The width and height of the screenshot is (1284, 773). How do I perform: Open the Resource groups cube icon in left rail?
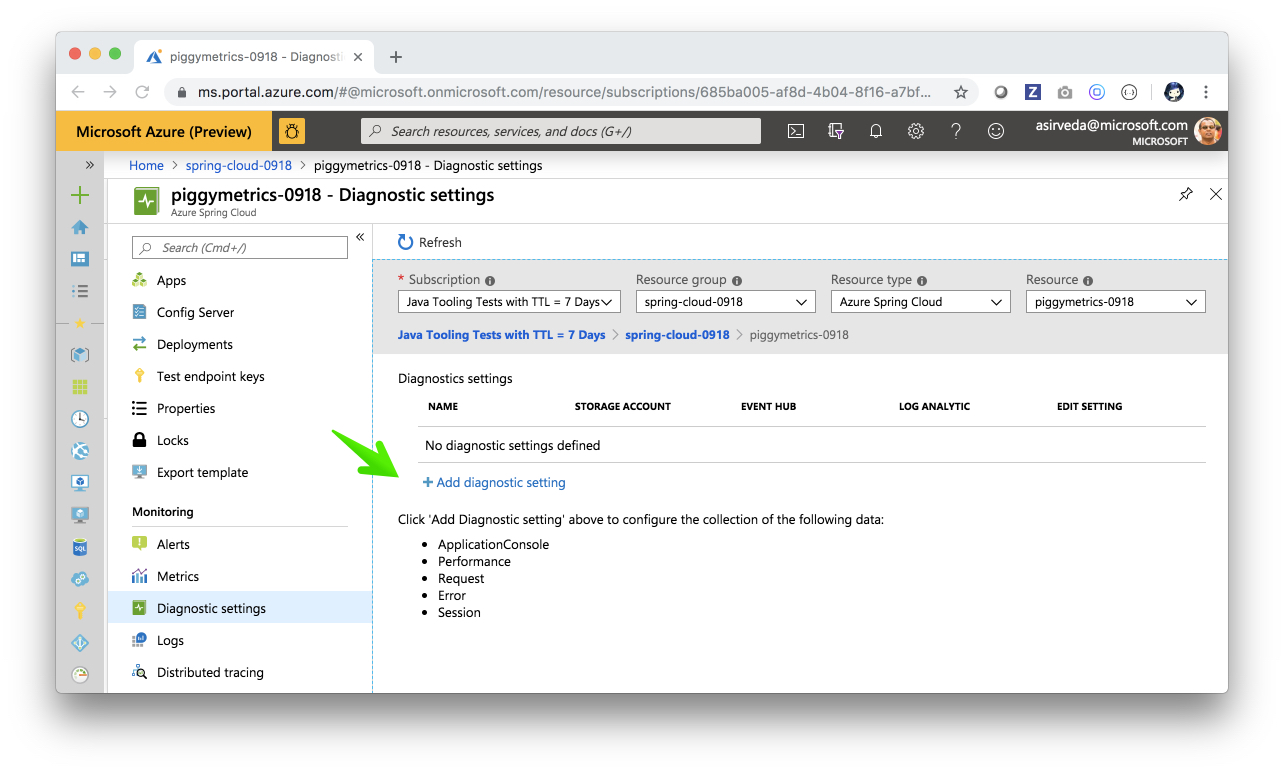(80, 355)
